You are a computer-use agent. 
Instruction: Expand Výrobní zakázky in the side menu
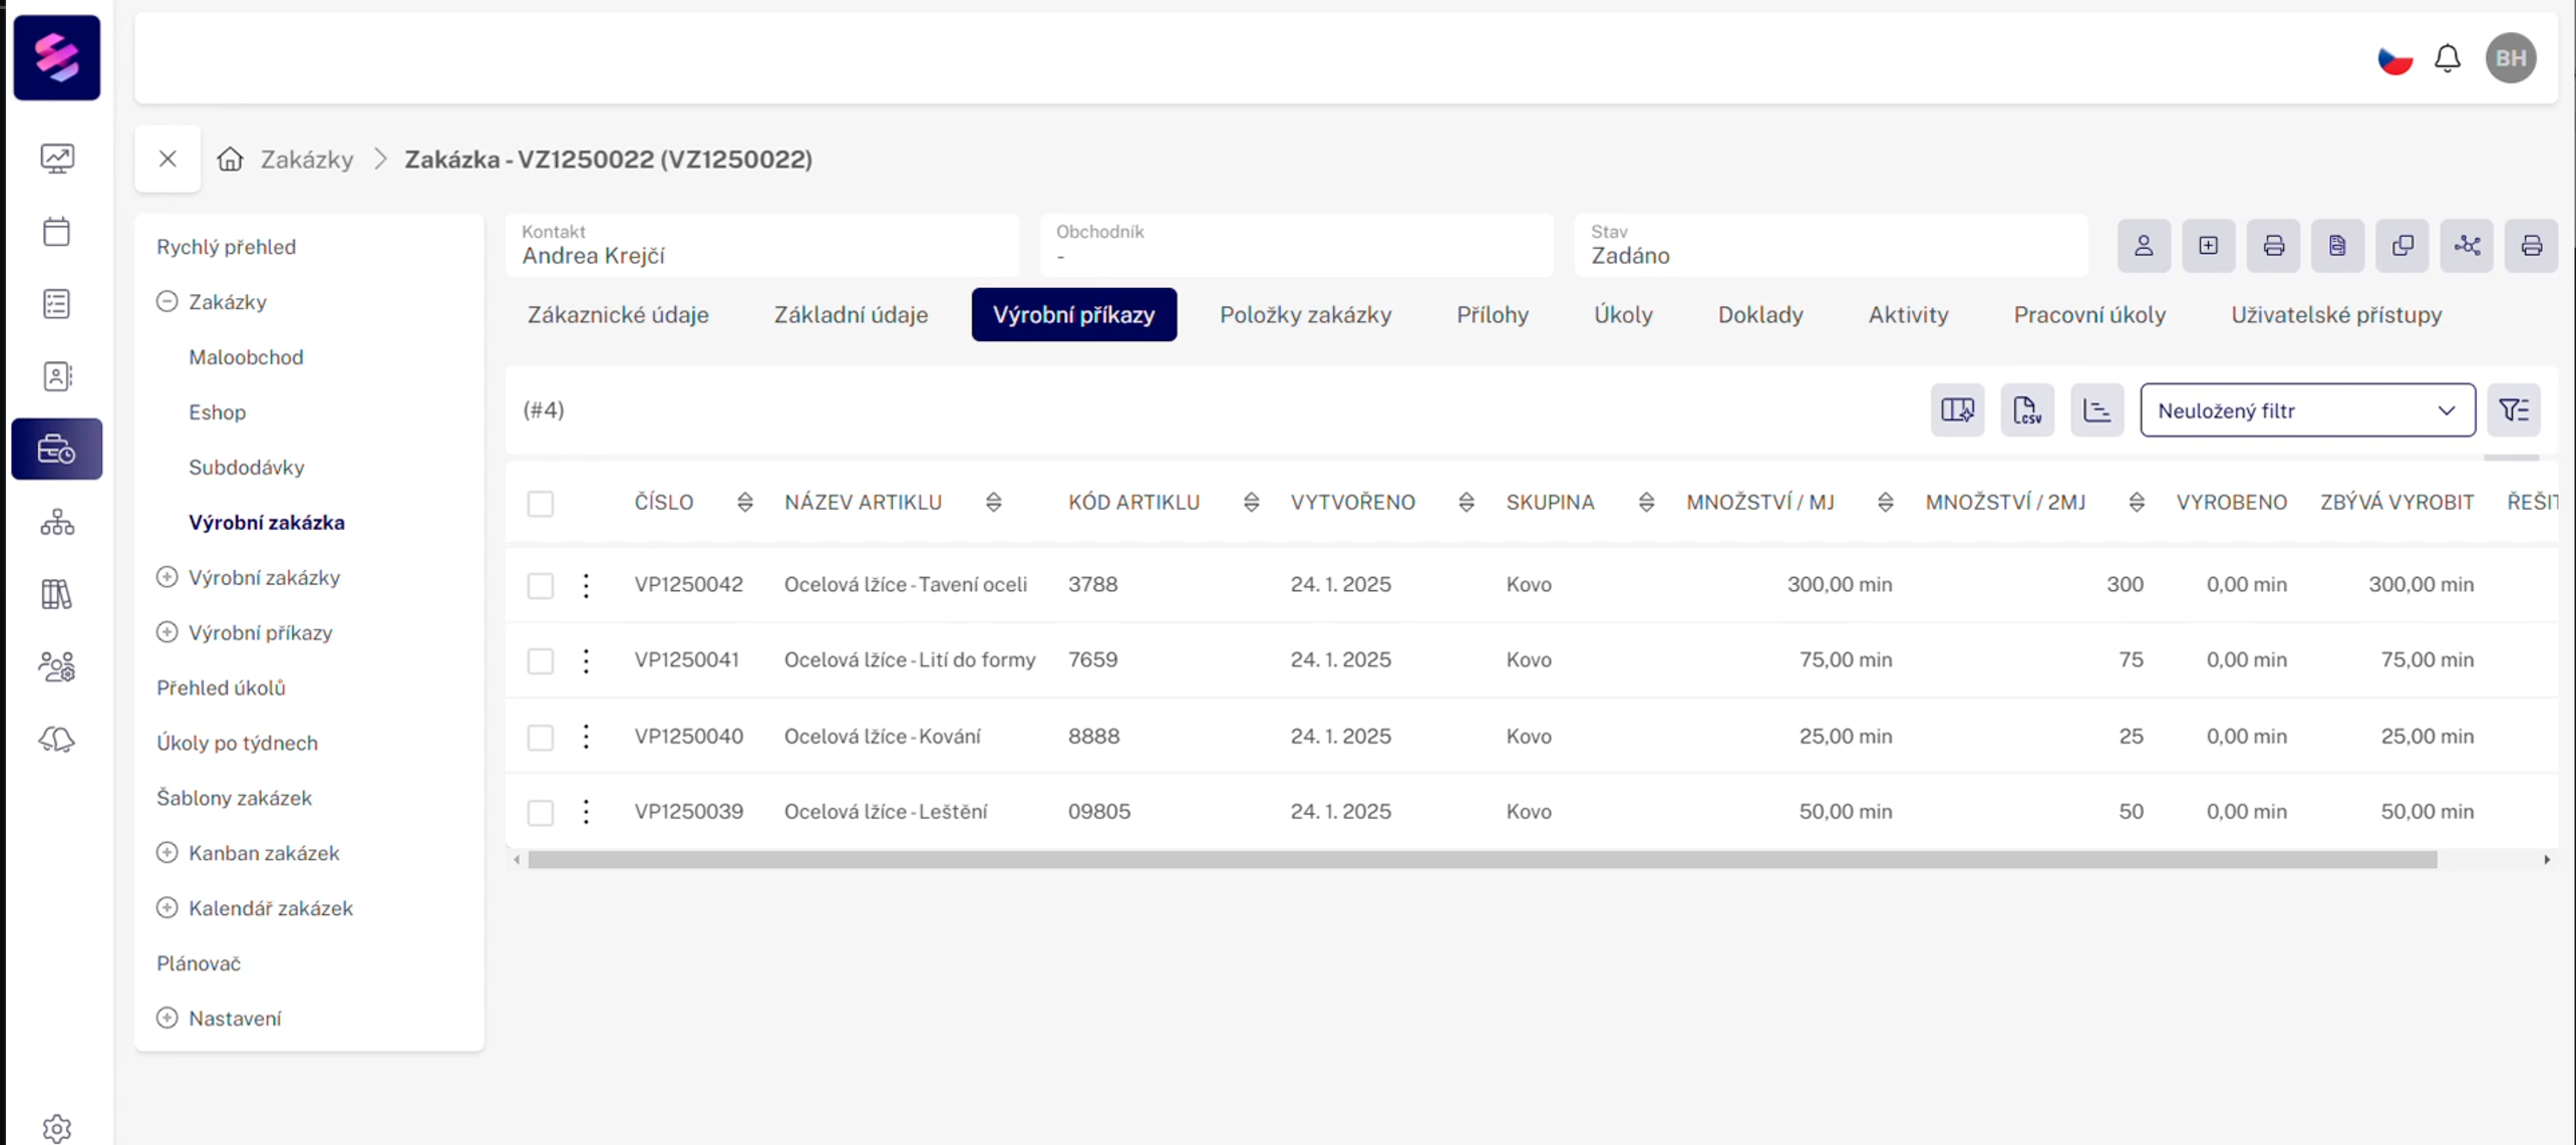click(x=167, y=577)
